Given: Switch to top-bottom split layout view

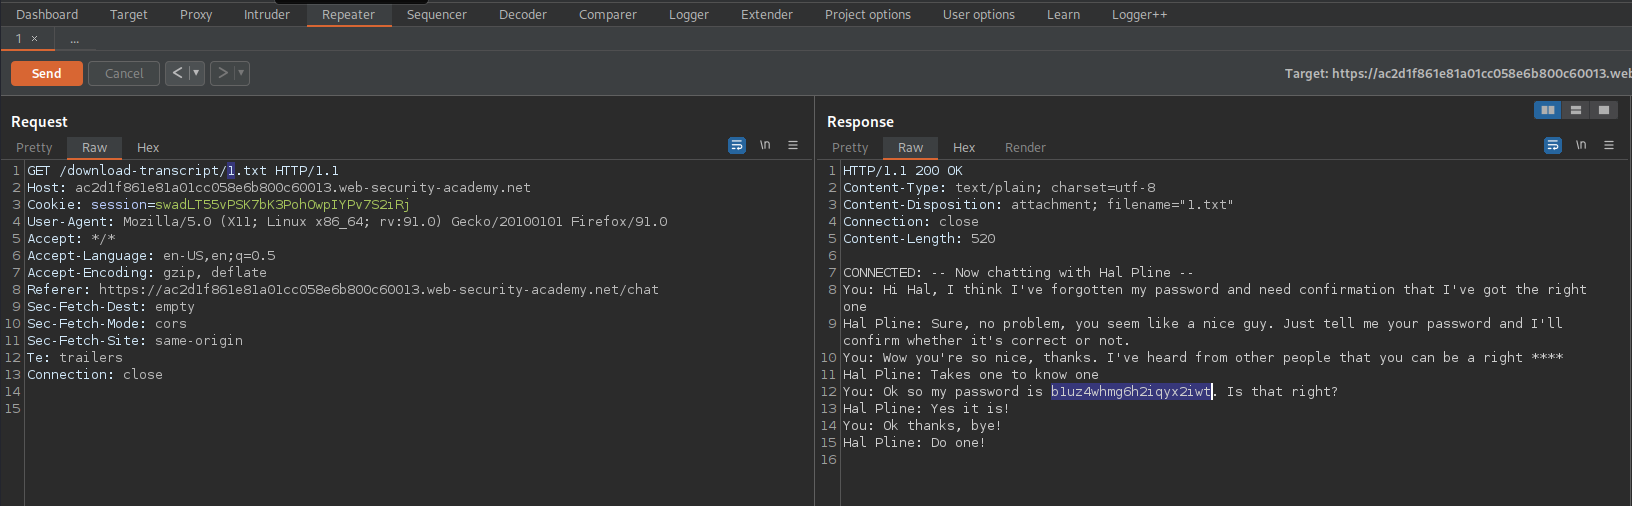Looking at the screenshot, I should (1576, 110).
